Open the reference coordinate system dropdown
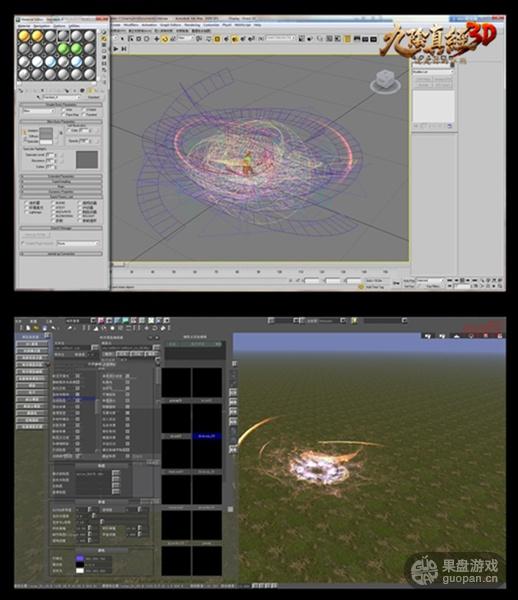Image resolution: width=518 pixels, height=600 pixels. click(185, 39)
